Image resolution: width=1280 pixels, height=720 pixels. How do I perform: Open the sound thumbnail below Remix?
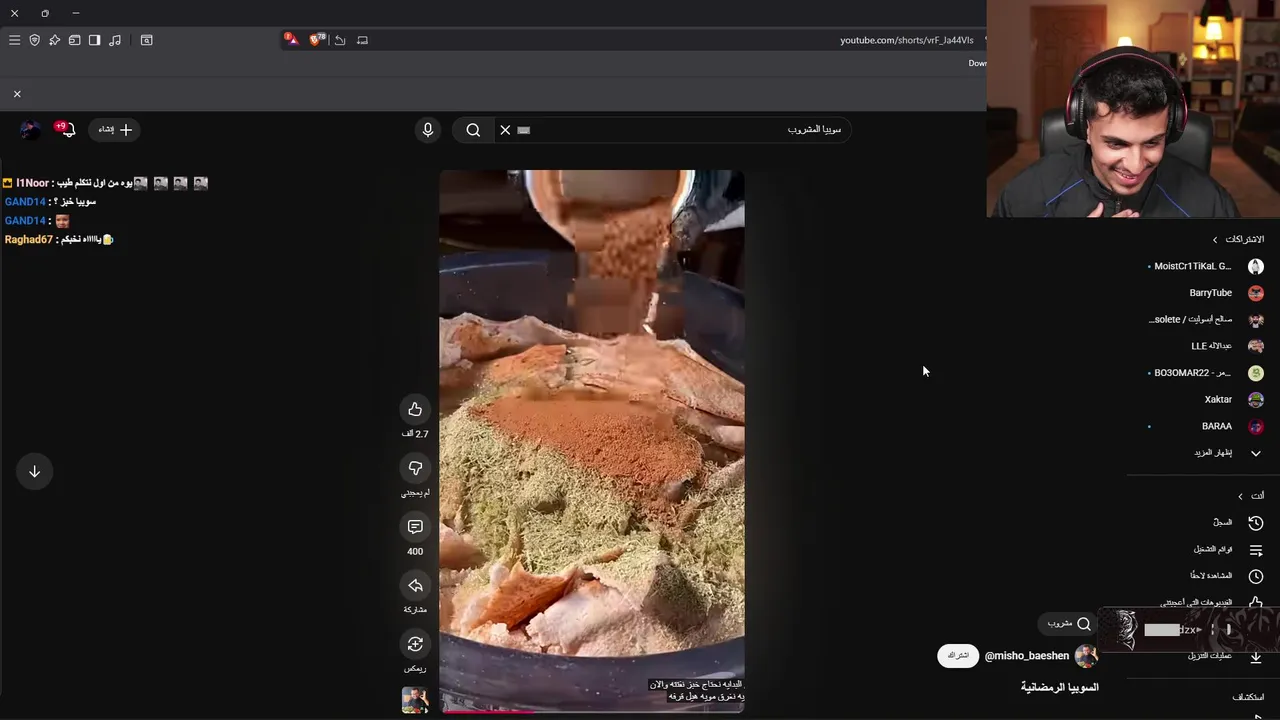(x=415, y=700)
